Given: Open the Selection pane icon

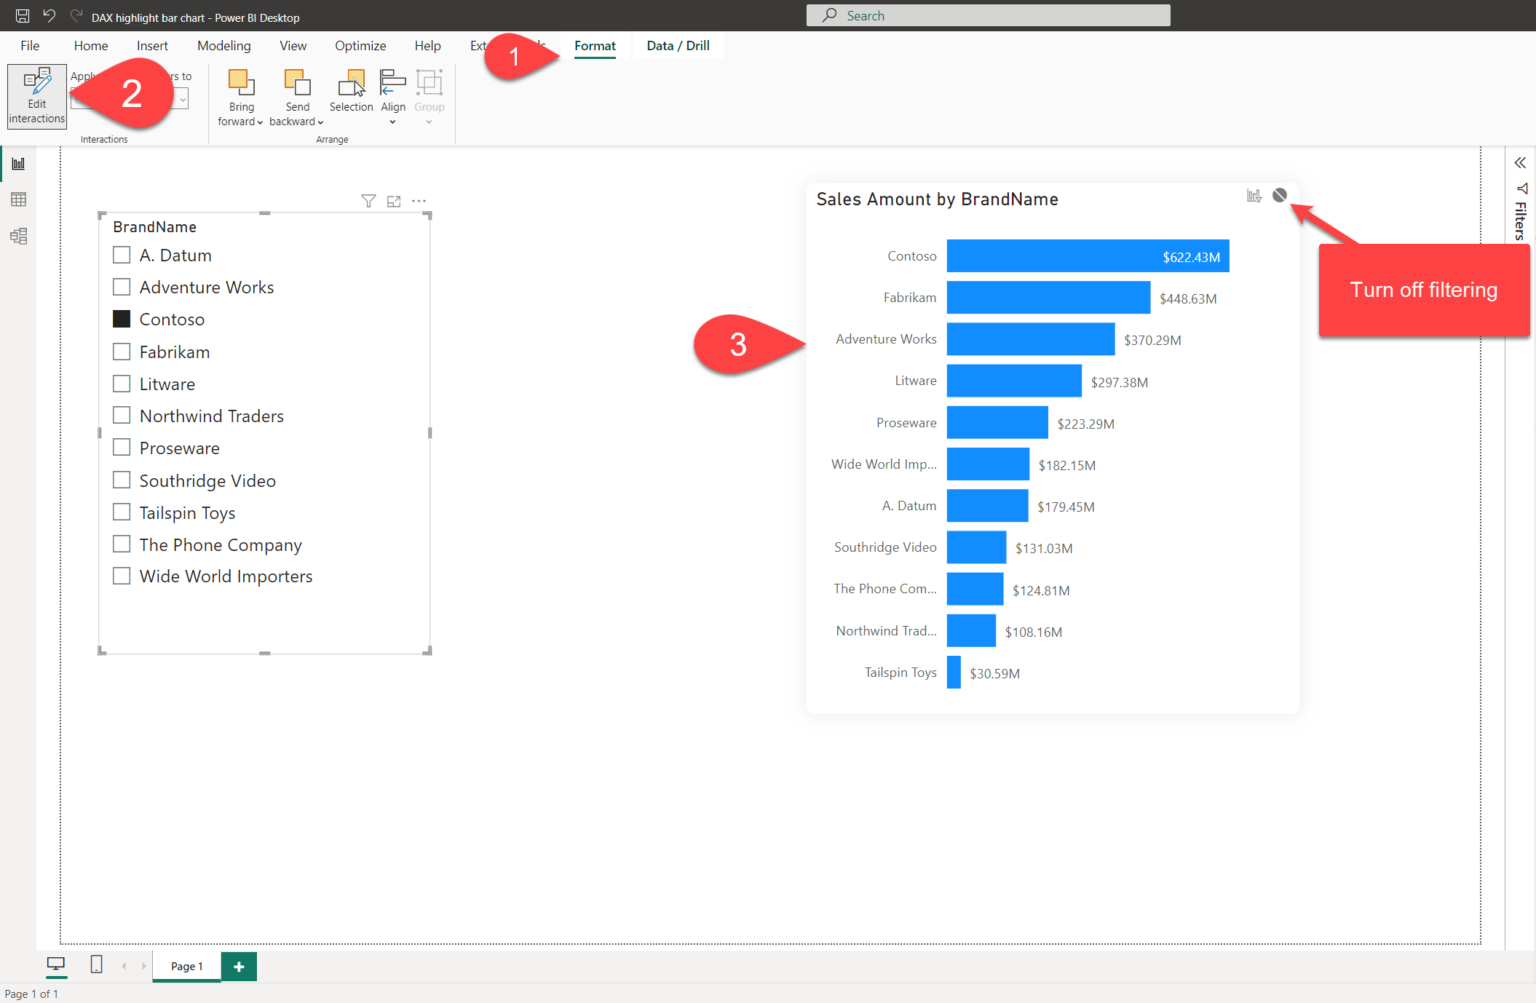Looking at the screenshot, I should (351, 91).
